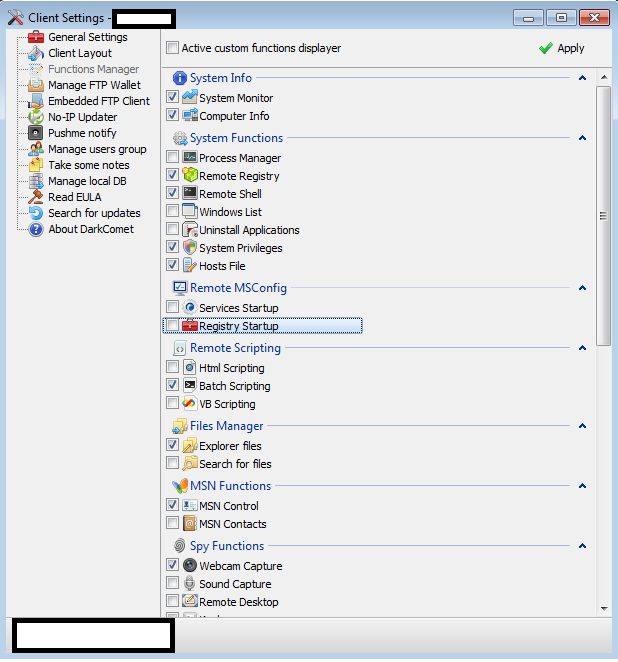
Task: Enable the Active custom functions displayer checkbox
Action: click(x=173, y=48)
